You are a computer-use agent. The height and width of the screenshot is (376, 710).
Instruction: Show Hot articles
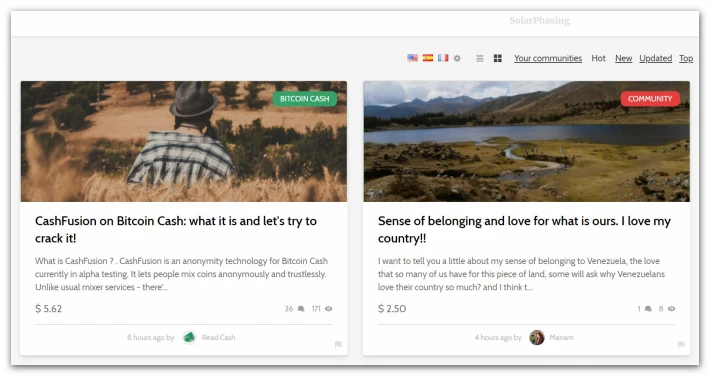click(598, 58)
